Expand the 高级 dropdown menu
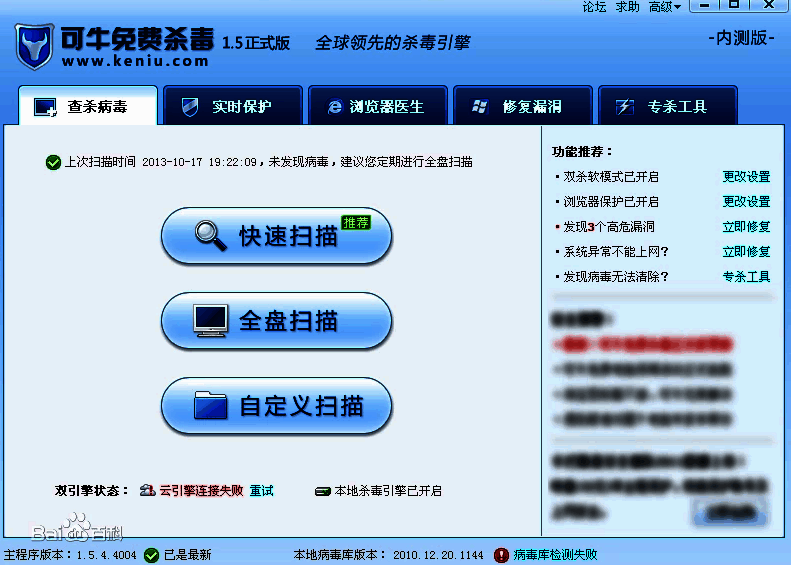 coord(665,7)
